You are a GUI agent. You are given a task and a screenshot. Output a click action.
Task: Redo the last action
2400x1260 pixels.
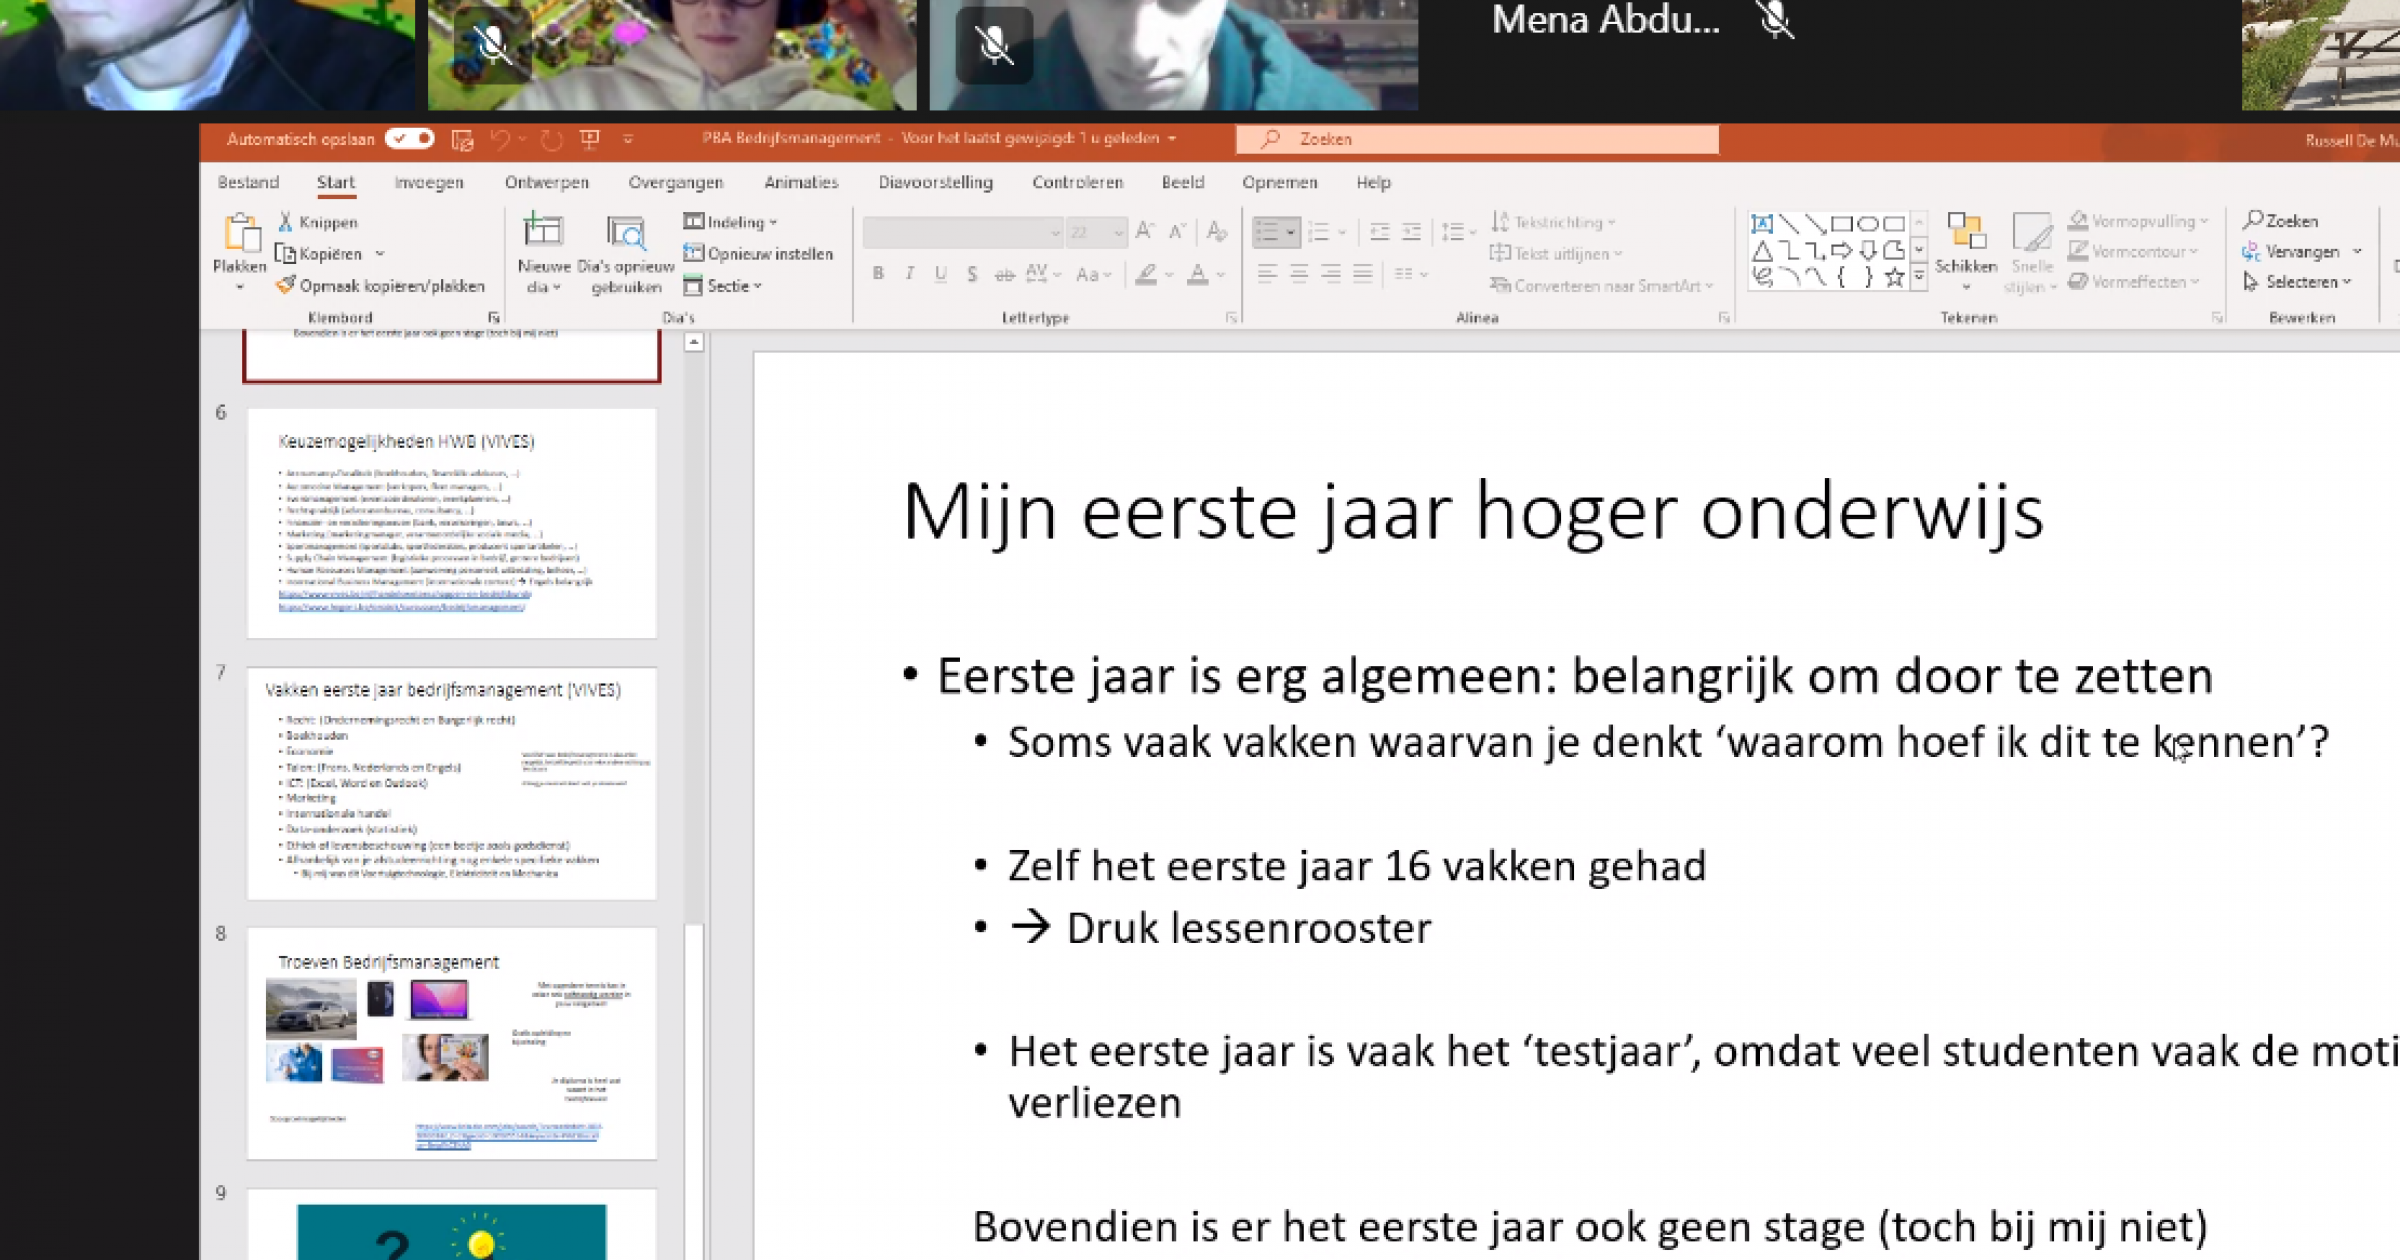tap(551, 140)
